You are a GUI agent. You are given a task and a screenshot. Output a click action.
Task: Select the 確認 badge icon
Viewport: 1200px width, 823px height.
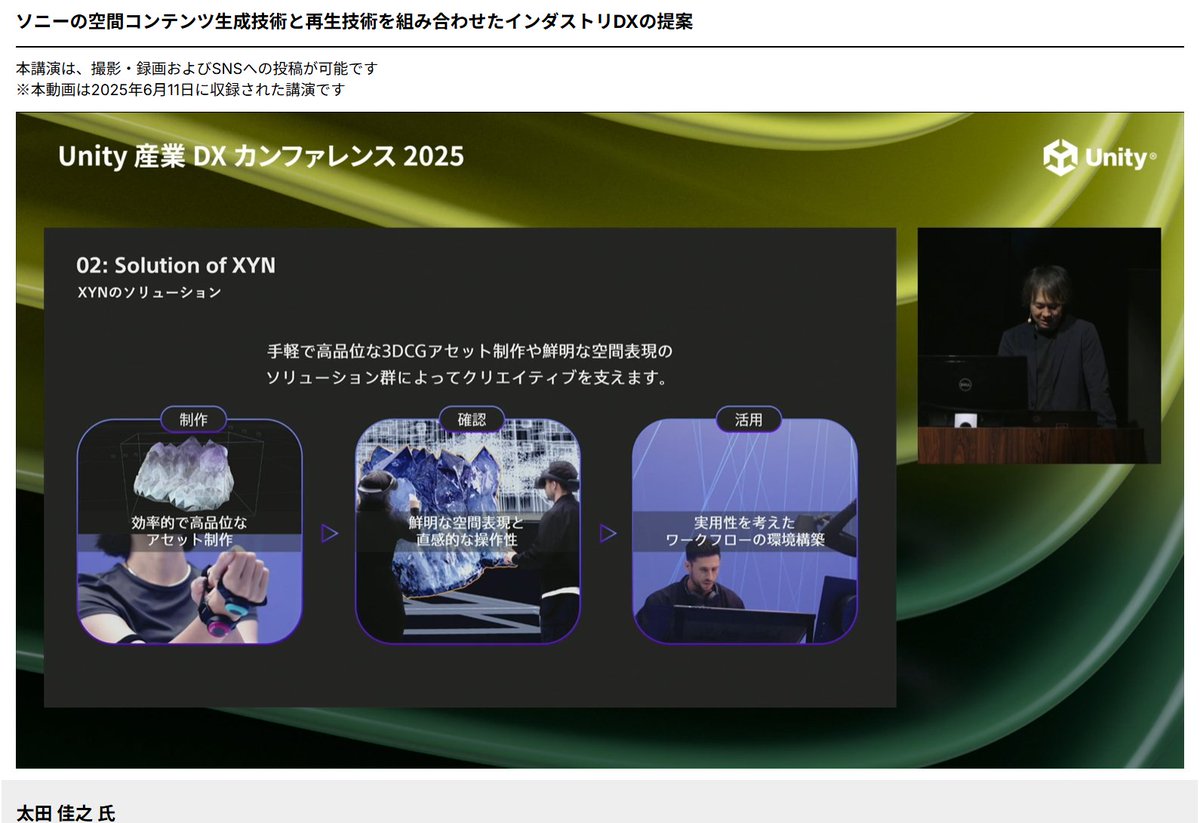(x=473, y=419)
